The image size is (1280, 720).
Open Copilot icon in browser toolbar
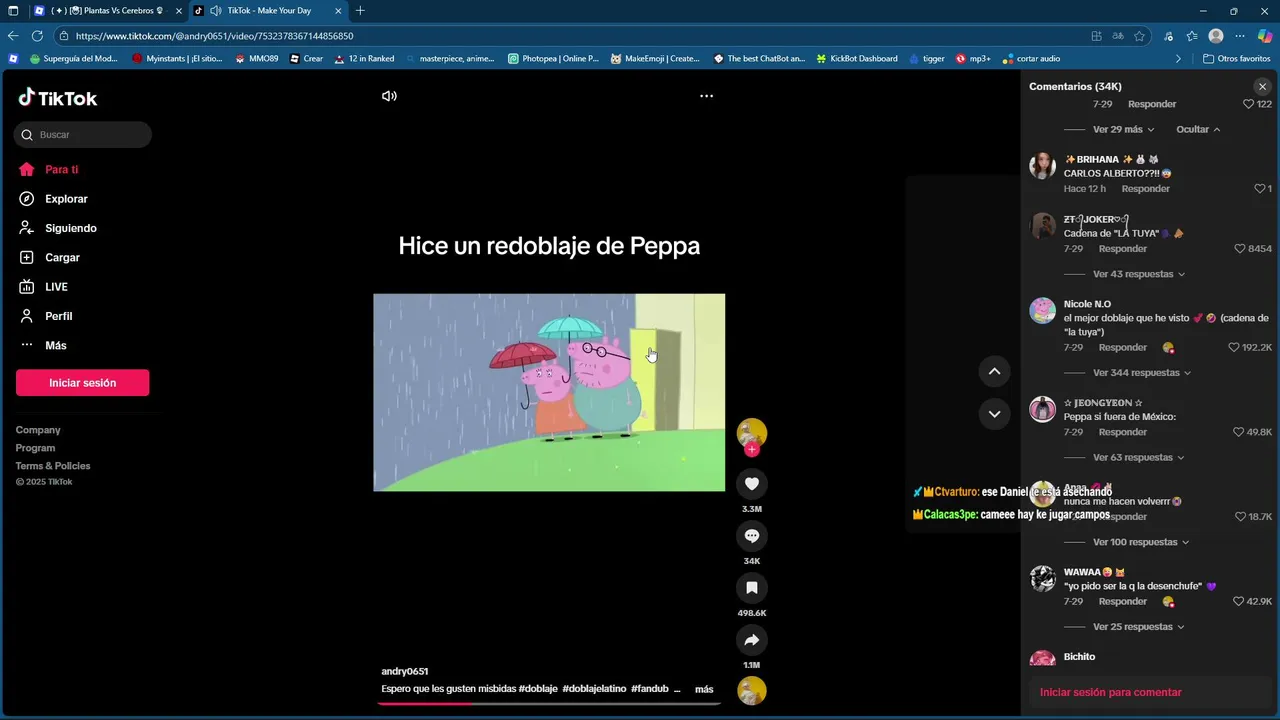point(1265,36)
